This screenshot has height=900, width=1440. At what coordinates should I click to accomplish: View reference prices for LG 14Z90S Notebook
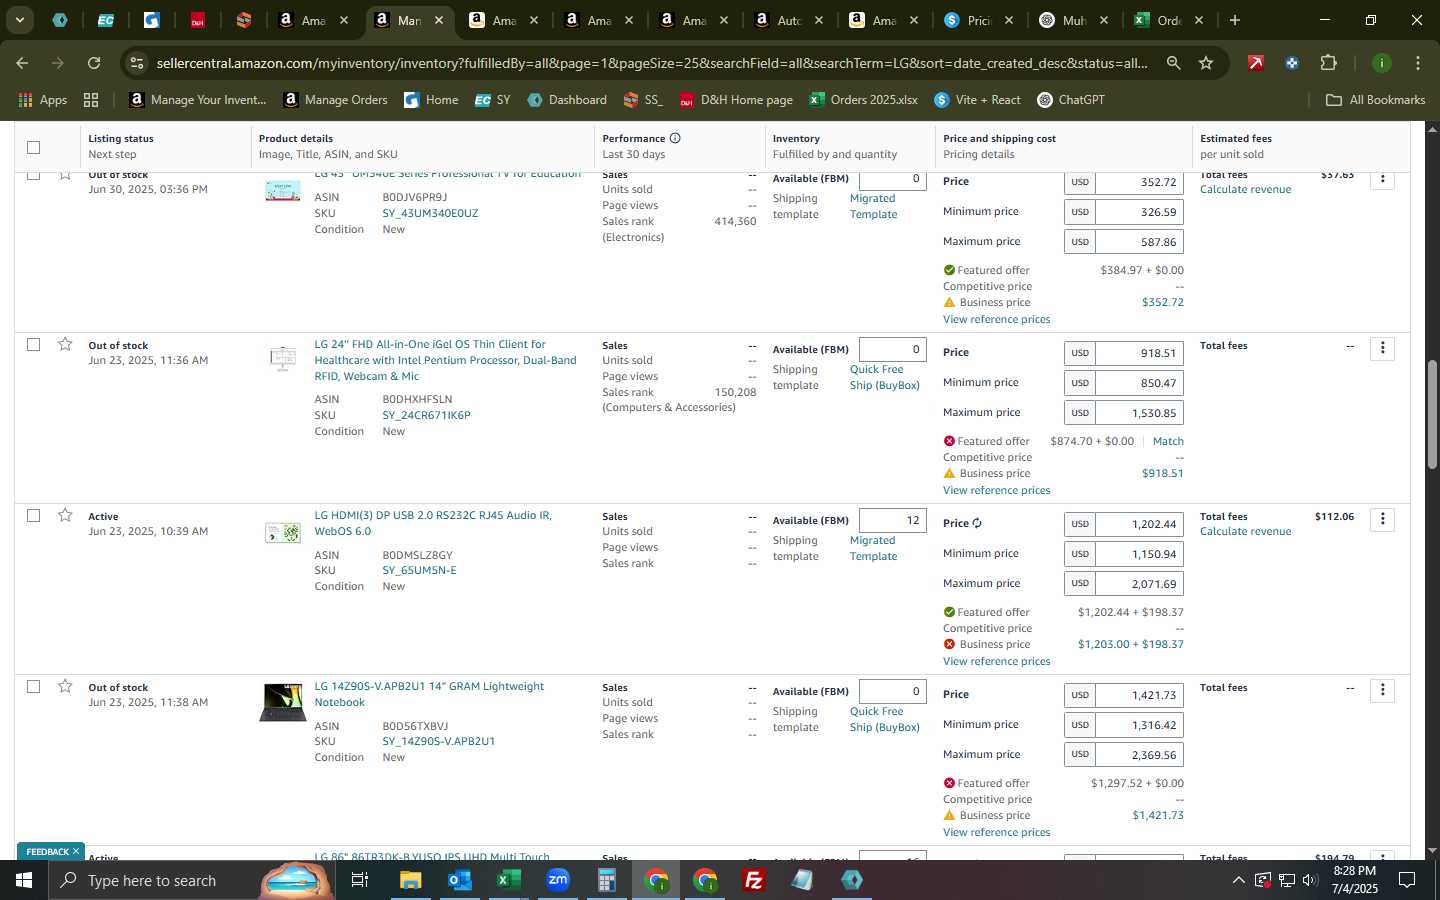coord(996,832)
